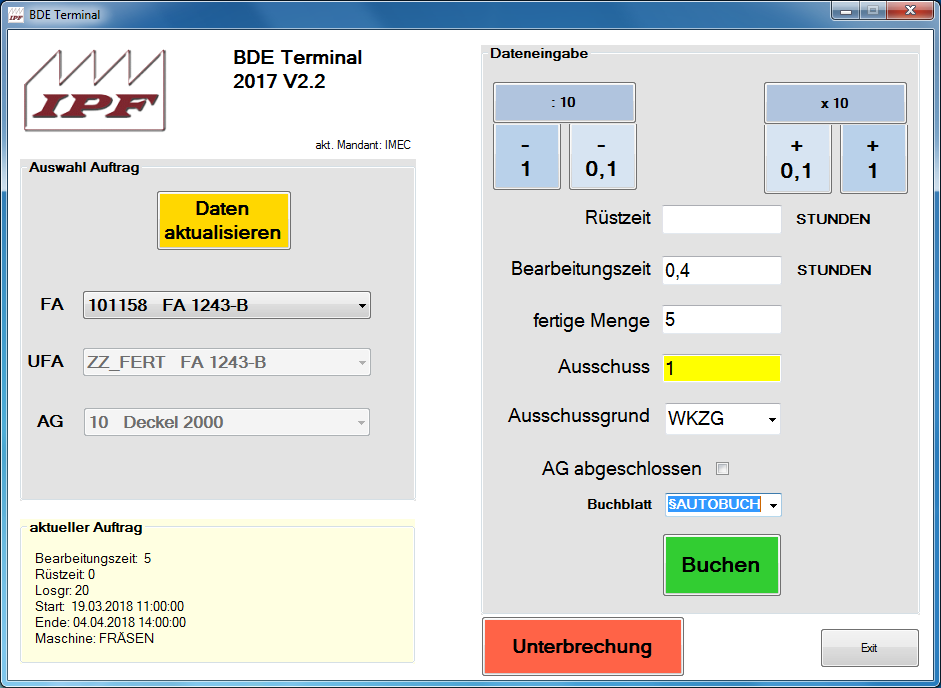941x688 pixels.
Task: Focus the empty Rüstzeit input field
Action: click(721, 220)
